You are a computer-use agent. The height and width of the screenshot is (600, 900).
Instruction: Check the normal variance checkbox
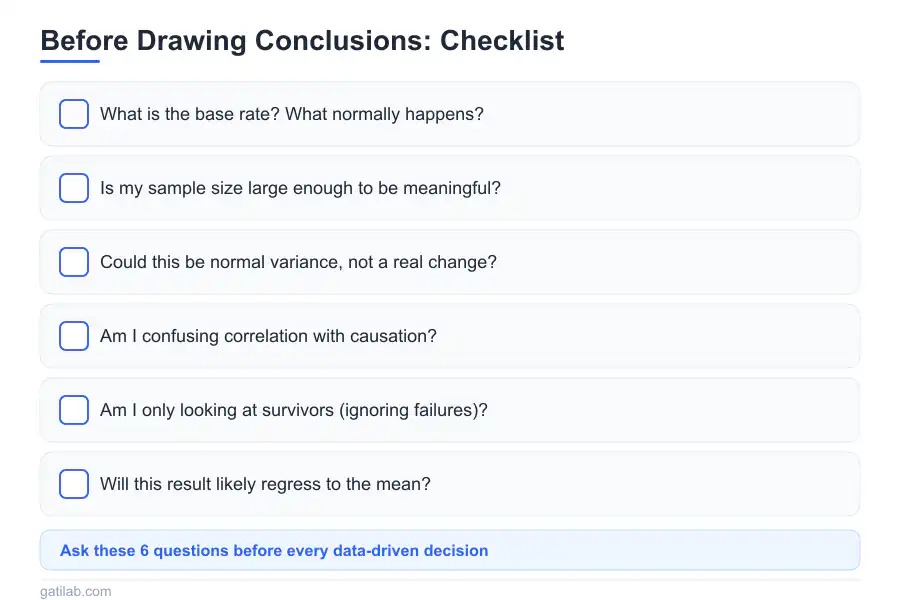pyautogui.click(x=73, y=262)
